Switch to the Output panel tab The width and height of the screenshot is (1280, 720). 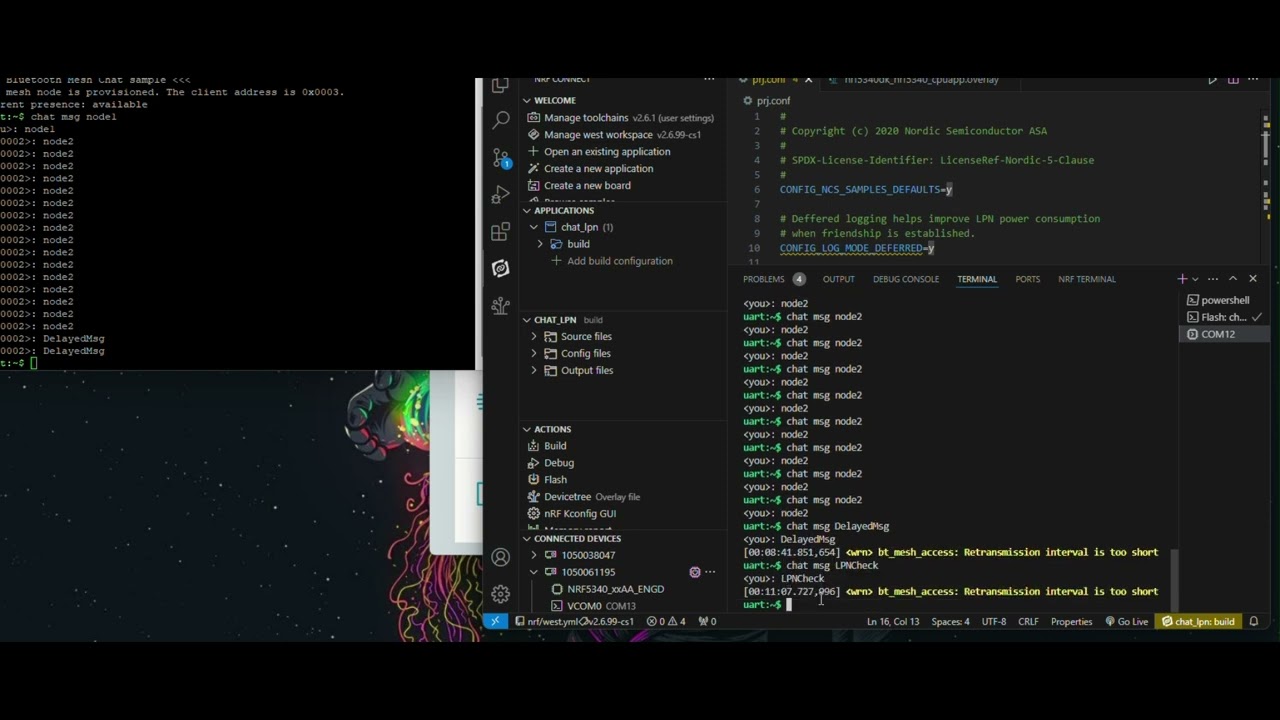click(x=838, y=279)
